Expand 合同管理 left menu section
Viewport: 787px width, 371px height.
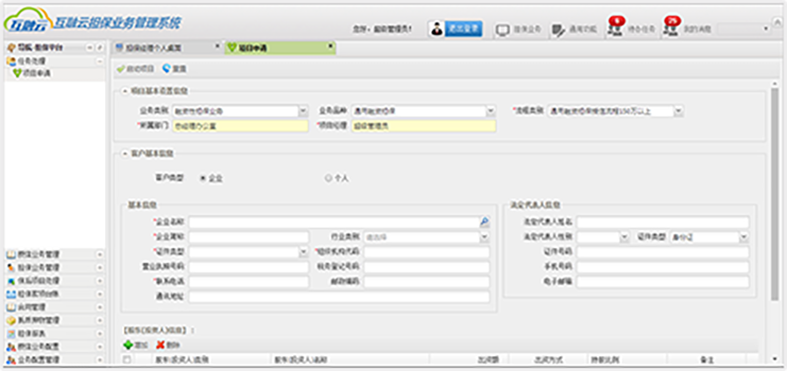point(99,307)
